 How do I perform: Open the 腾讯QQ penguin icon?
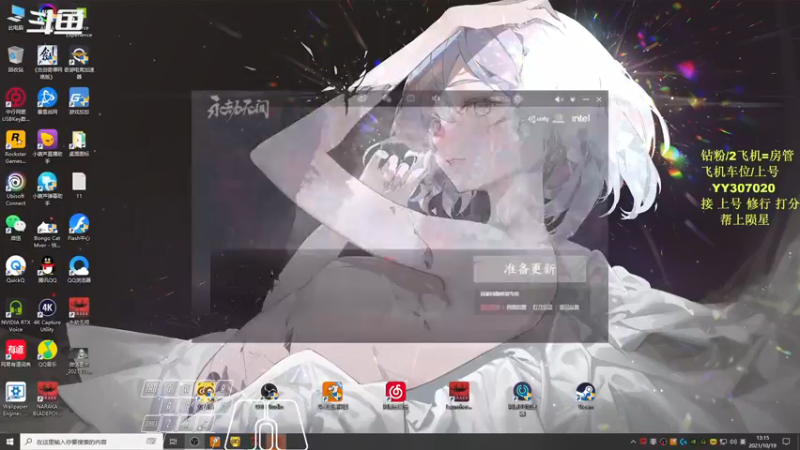click(47, 269)
